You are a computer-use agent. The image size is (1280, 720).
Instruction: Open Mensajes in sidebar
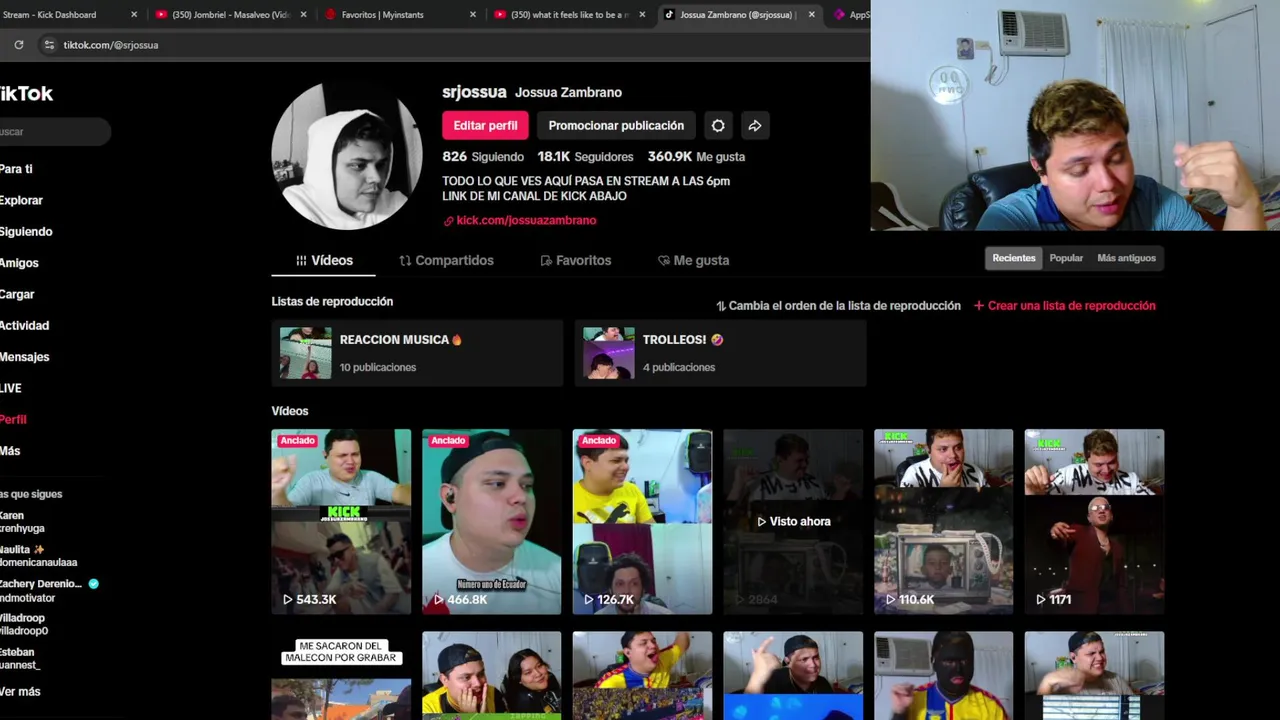pyautogui.click(x=25, y=357)
